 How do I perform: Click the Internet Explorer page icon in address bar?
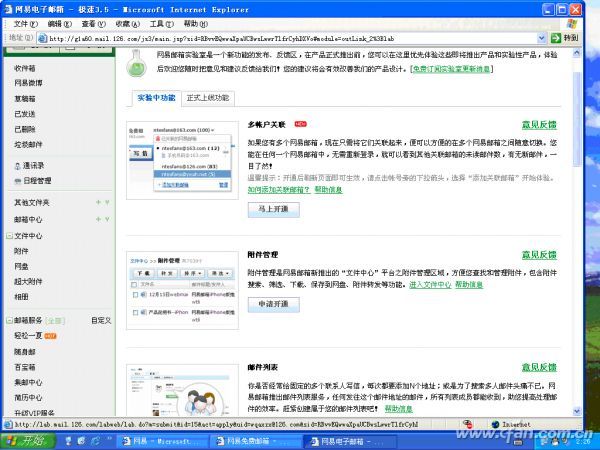pos(43,38)
